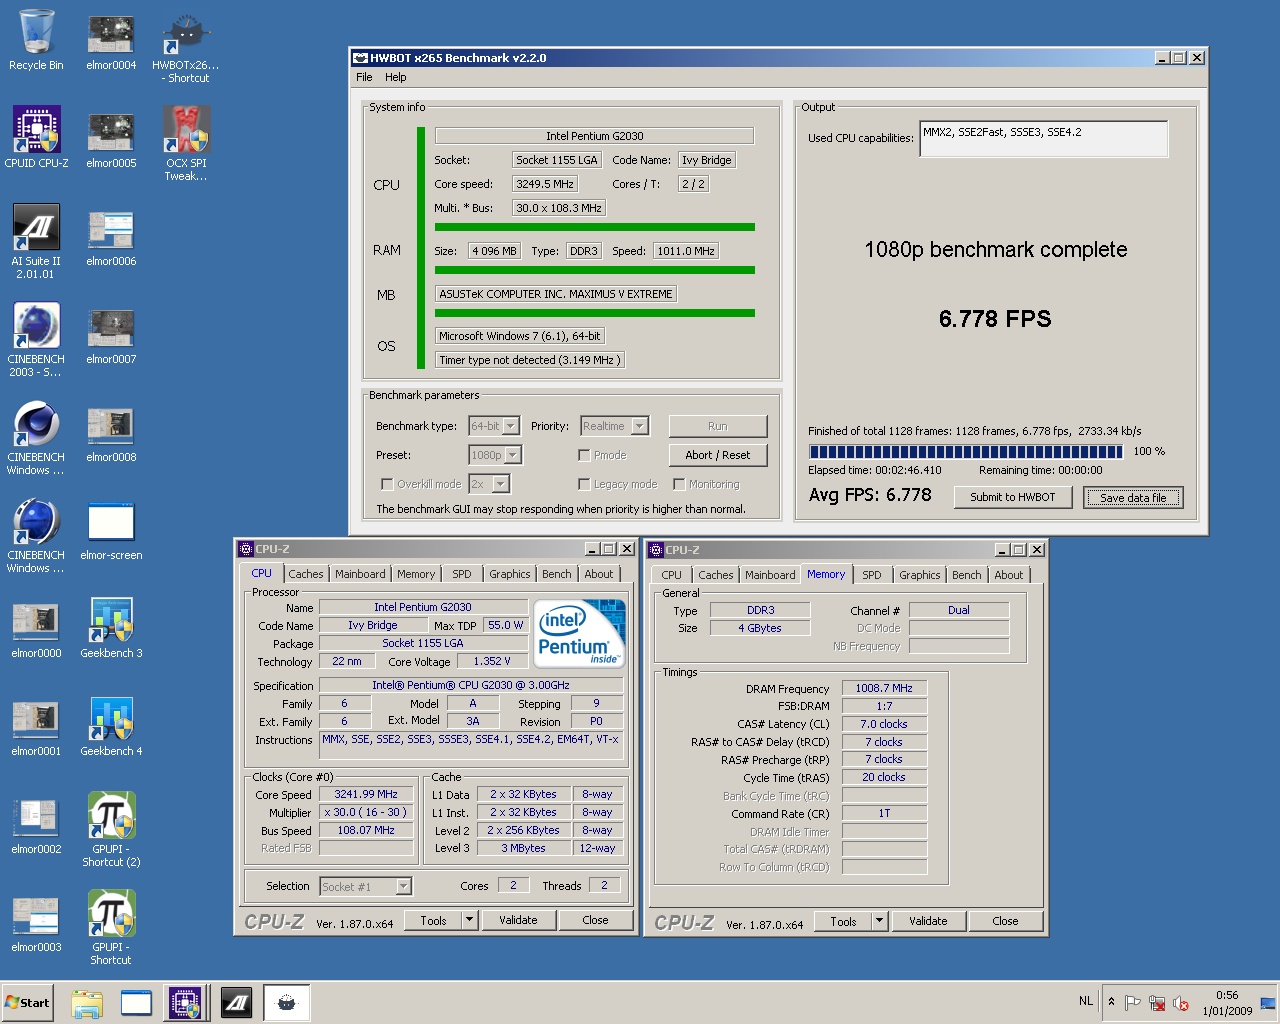Click the Submit to HWBOT button

coord(1012,497)
